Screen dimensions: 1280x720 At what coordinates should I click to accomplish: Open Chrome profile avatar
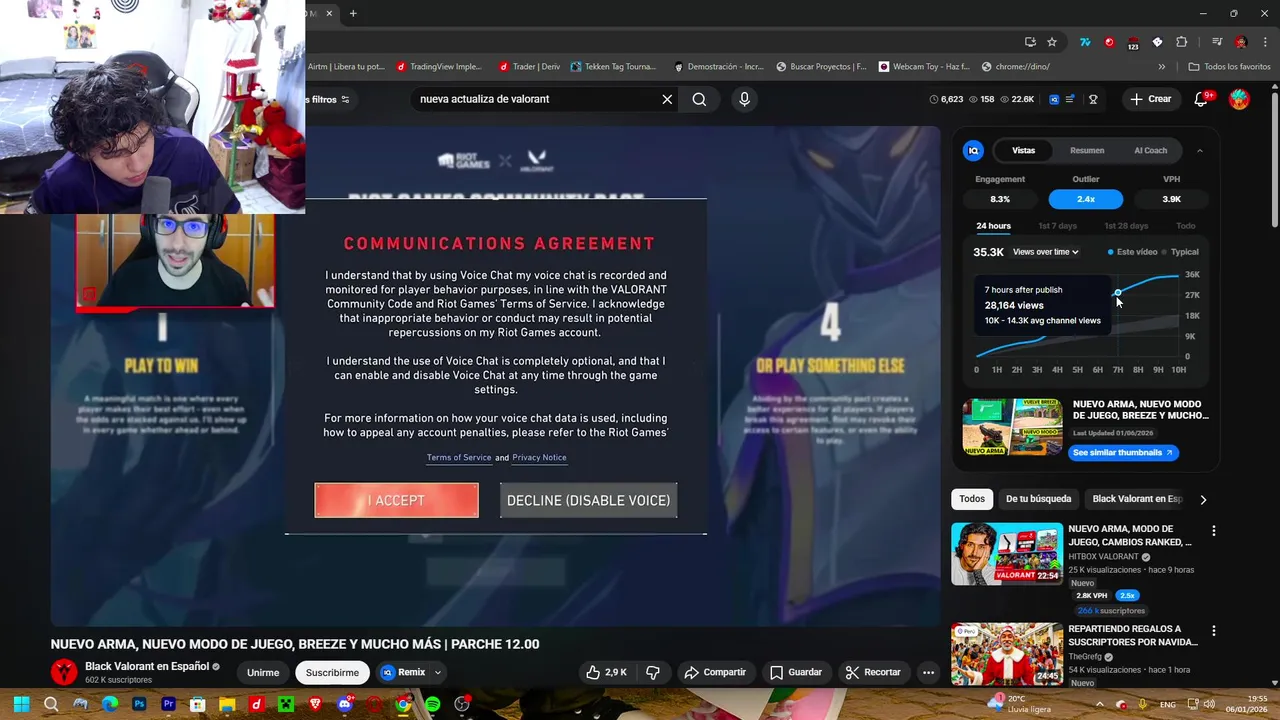click(1241, 42)
